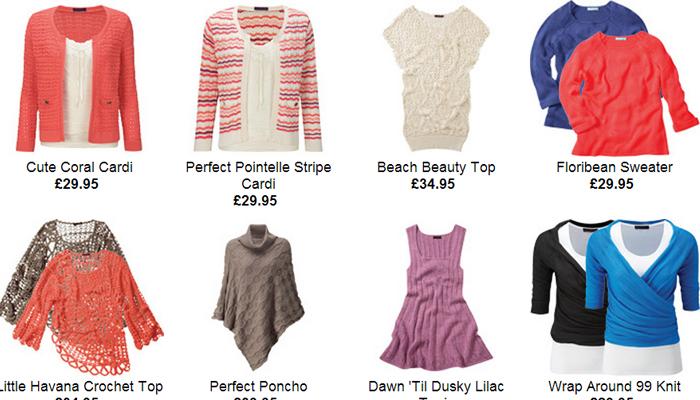
Task: Click the Little Havana Crochet Top link
Action: pyautogui.click(x=81, y=386)
